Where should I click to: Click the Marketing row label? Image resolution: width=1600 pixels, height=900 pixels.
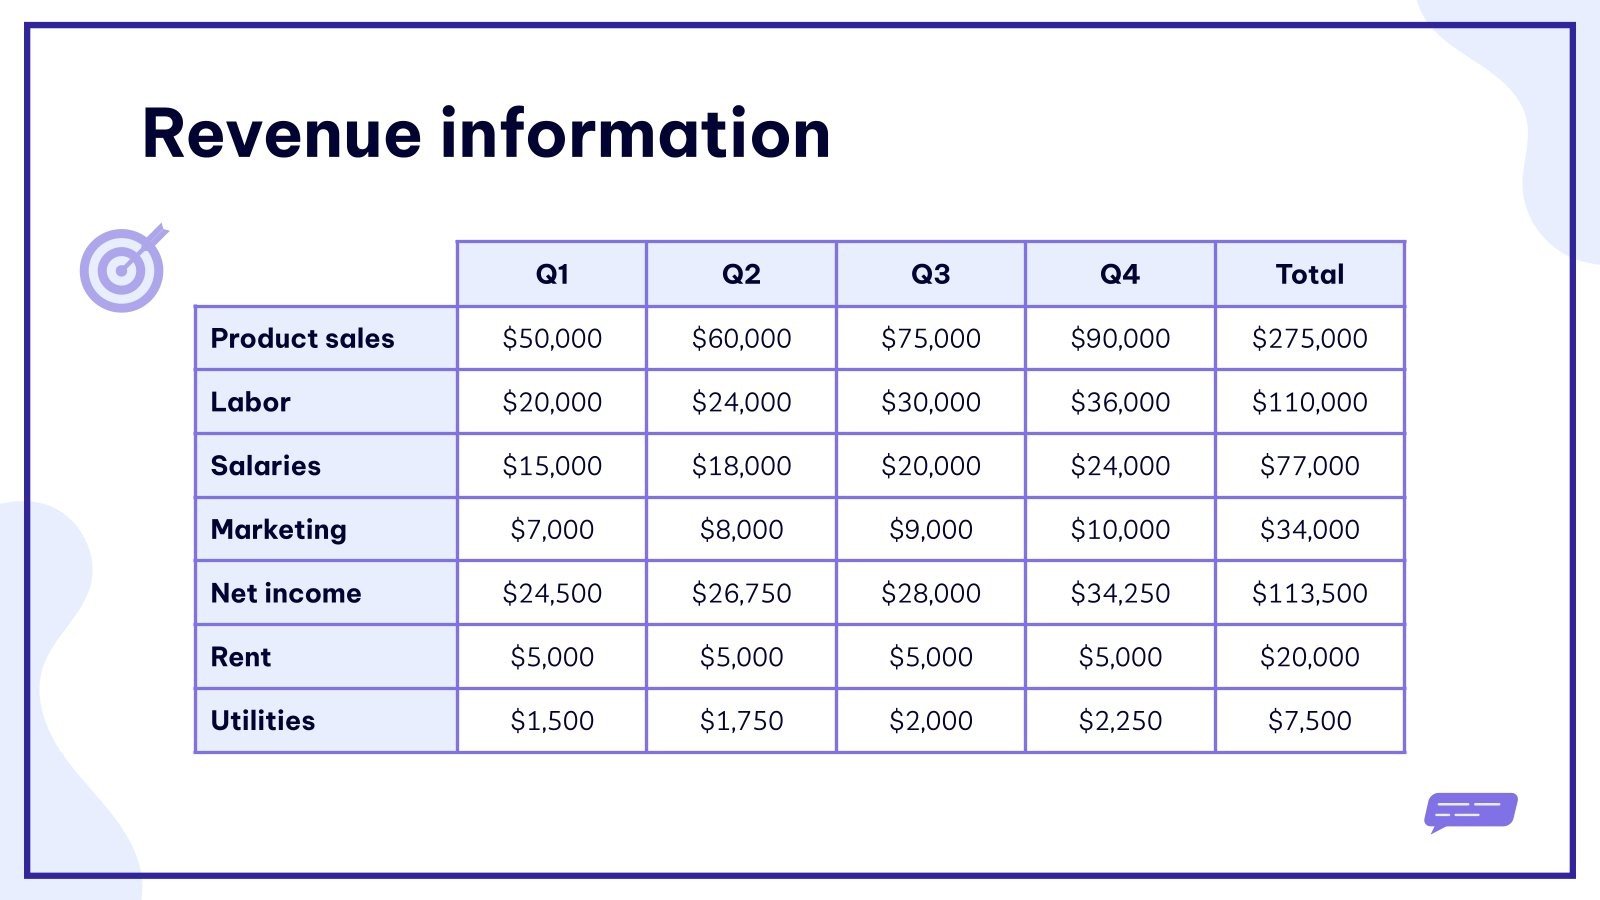[x=279, y=530]
